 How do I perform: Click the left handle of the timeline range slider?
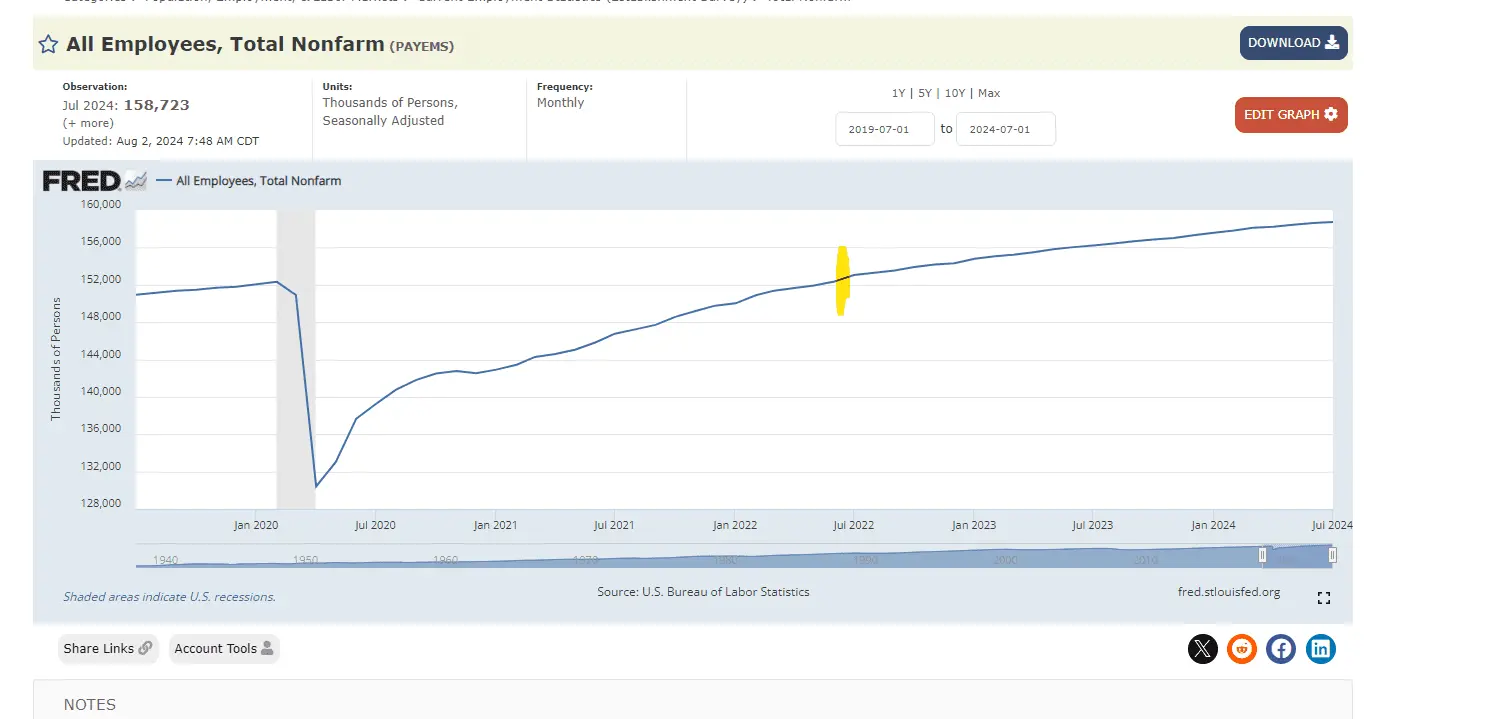[1263, 555]
